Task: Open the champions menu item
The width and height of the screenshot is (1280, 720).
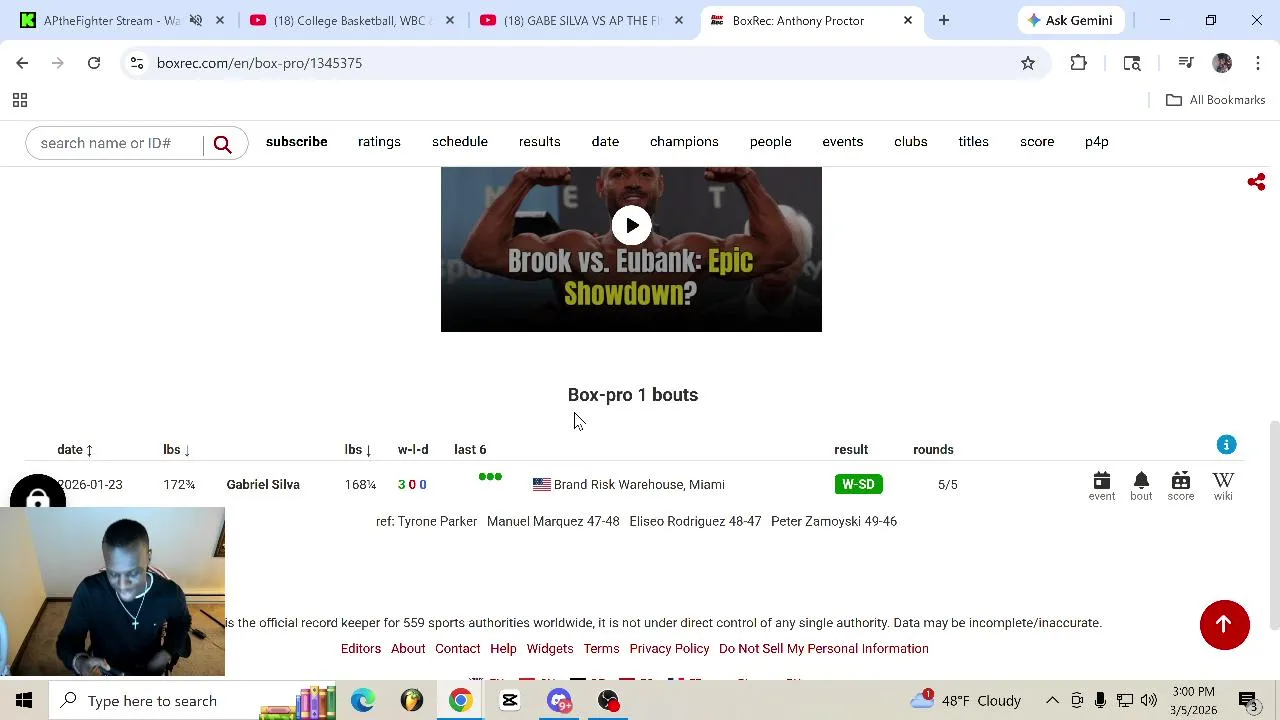Action: (684, 142)
